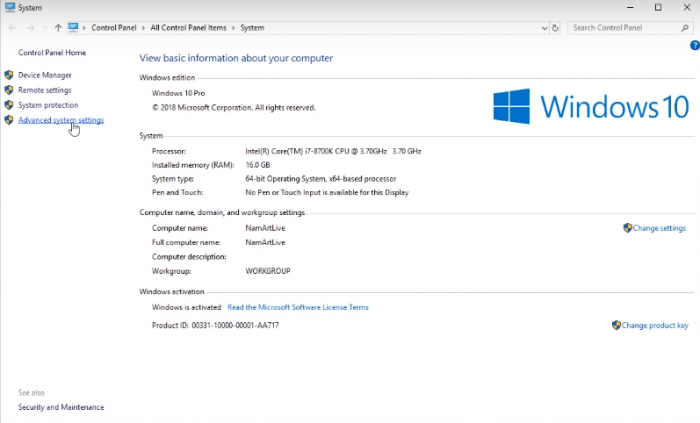The height and width of the screenshot is (423, 700).
Task: Go to Control Panel breadcrumb
Action: [114, 28]
